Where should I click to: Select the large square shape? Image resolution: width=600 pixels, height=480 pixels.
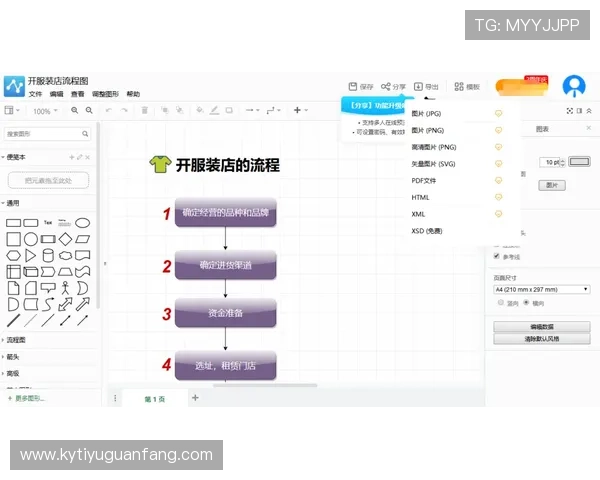pos(13,239)
